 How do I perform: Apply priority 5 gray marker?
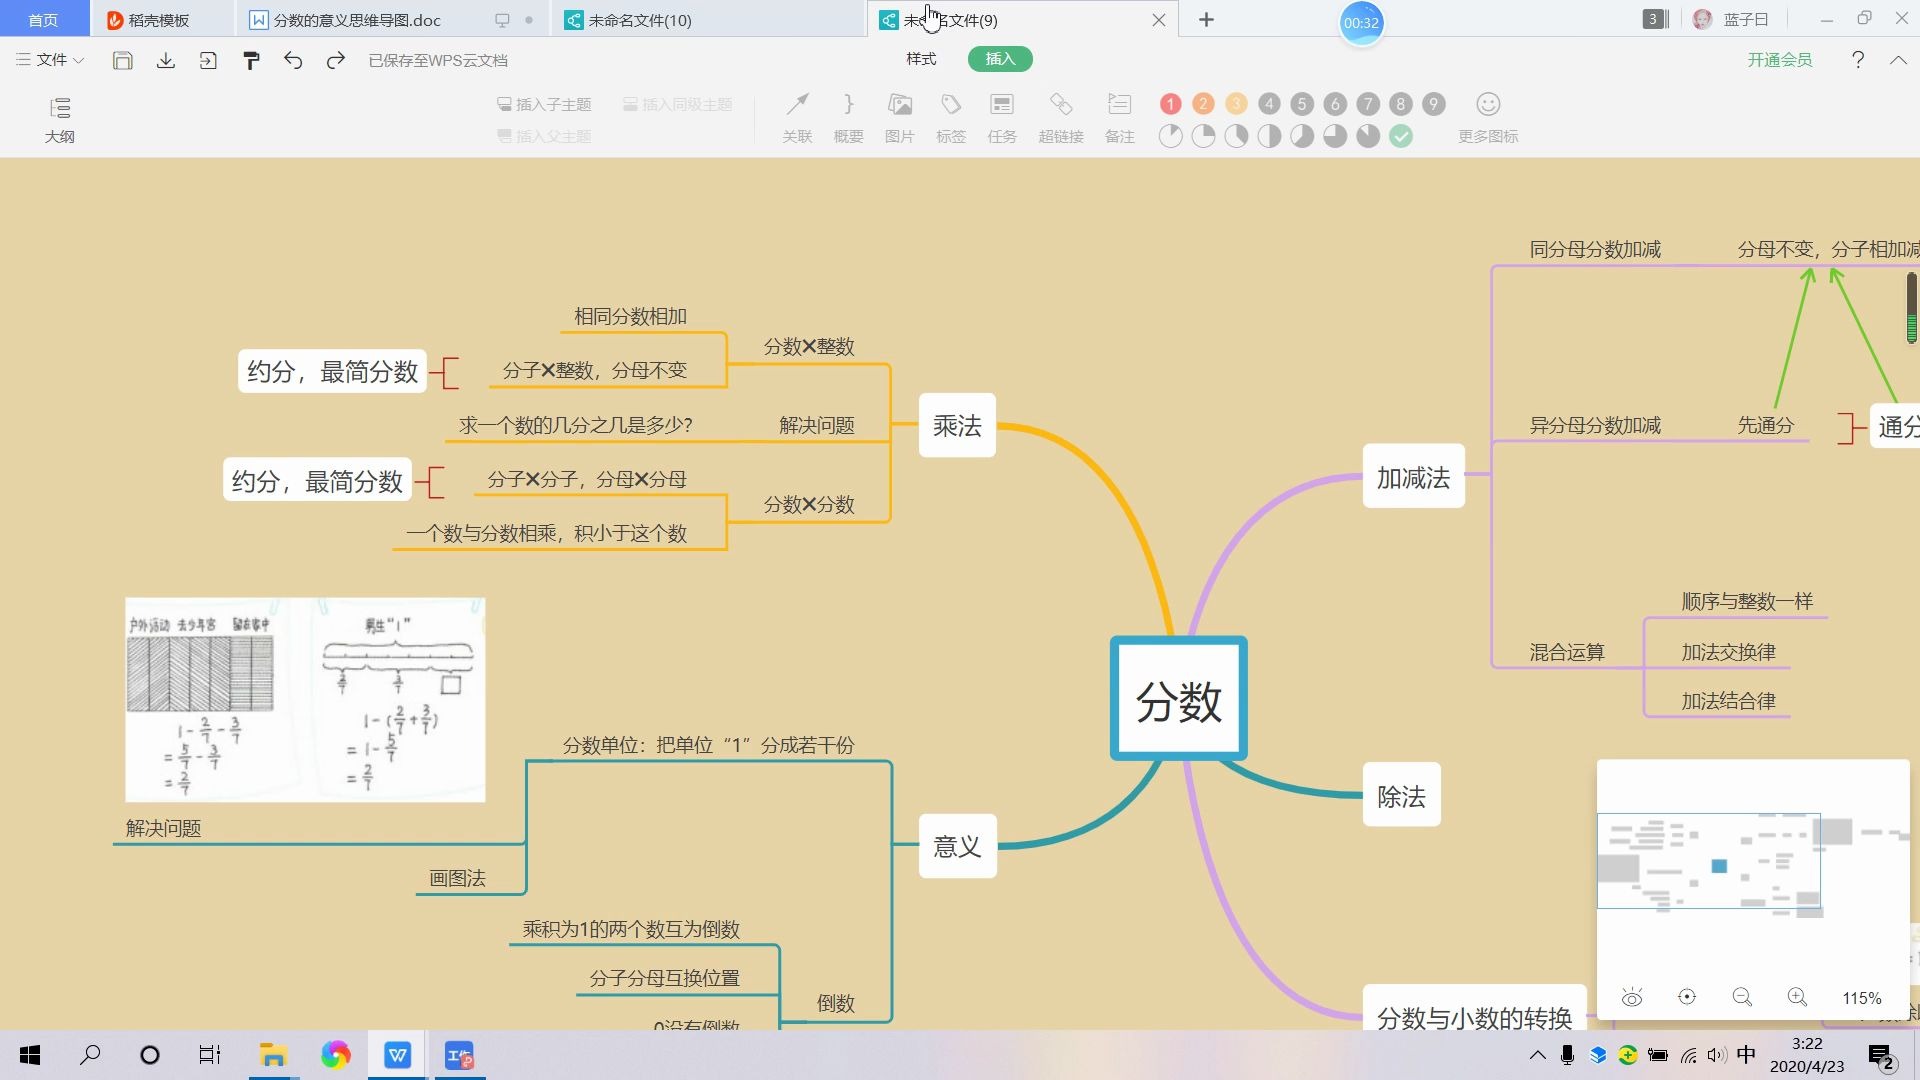(1302, 104)
